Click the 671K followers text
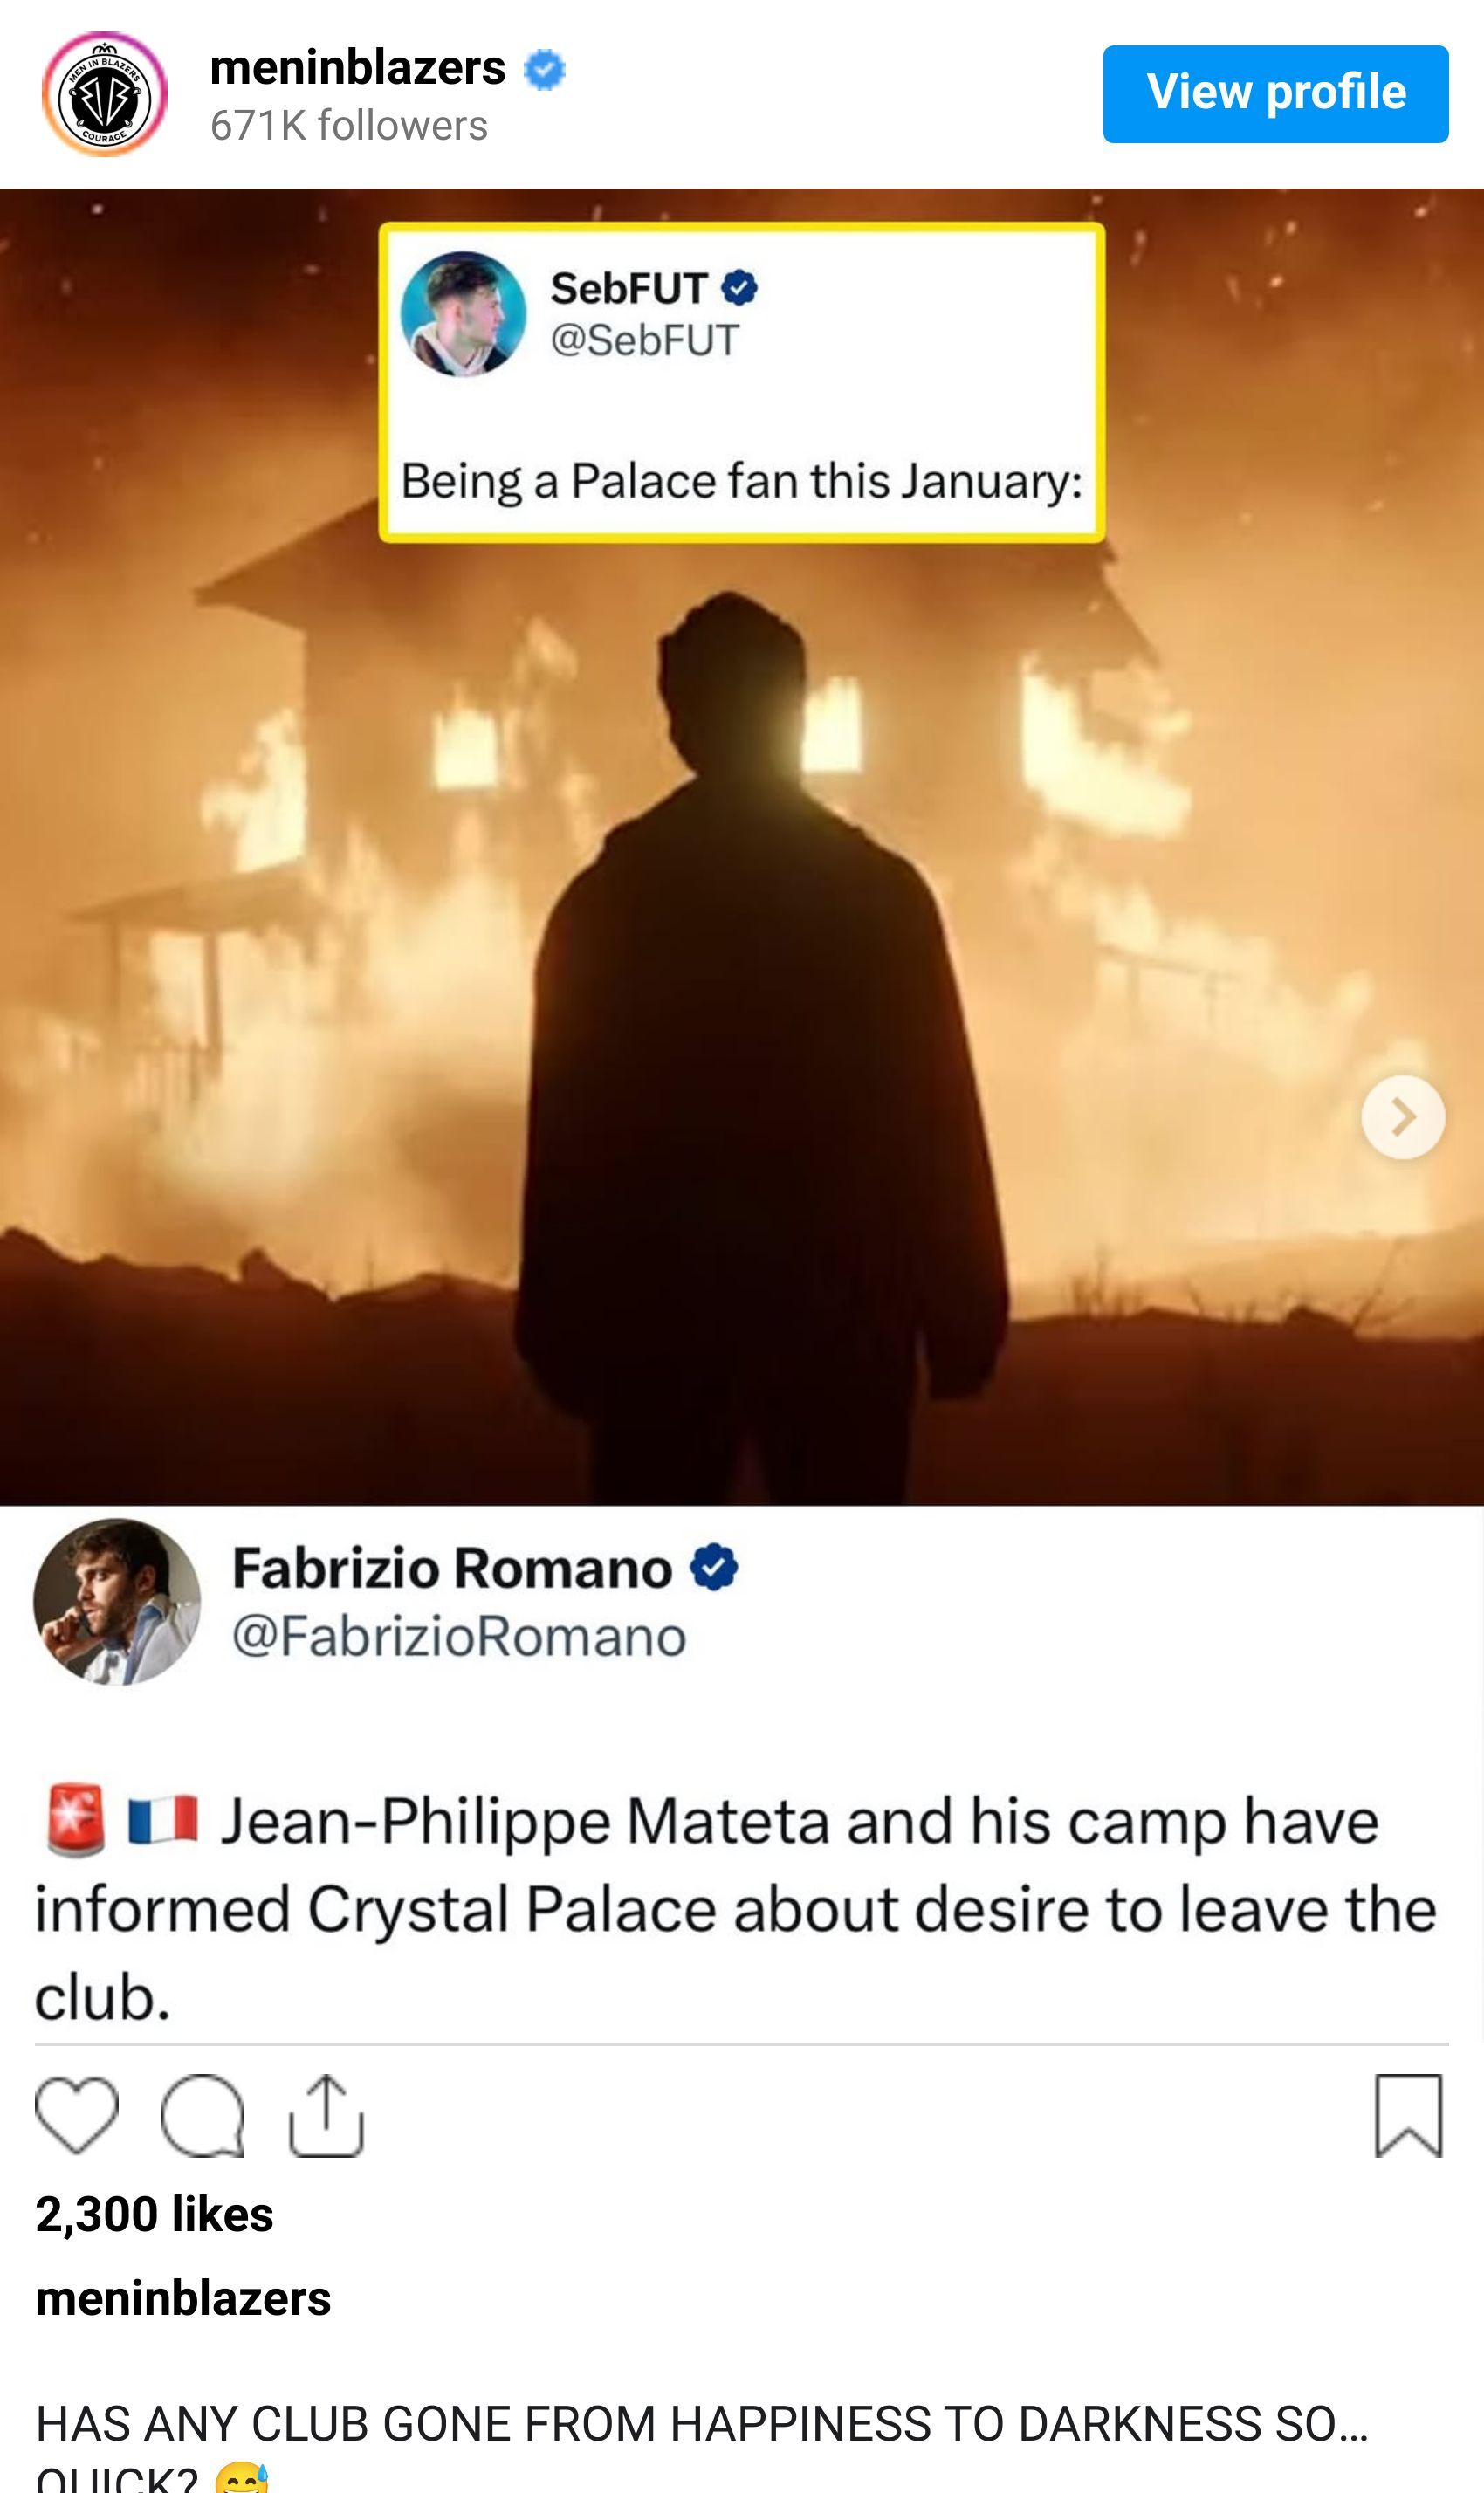 pos(349,126)
